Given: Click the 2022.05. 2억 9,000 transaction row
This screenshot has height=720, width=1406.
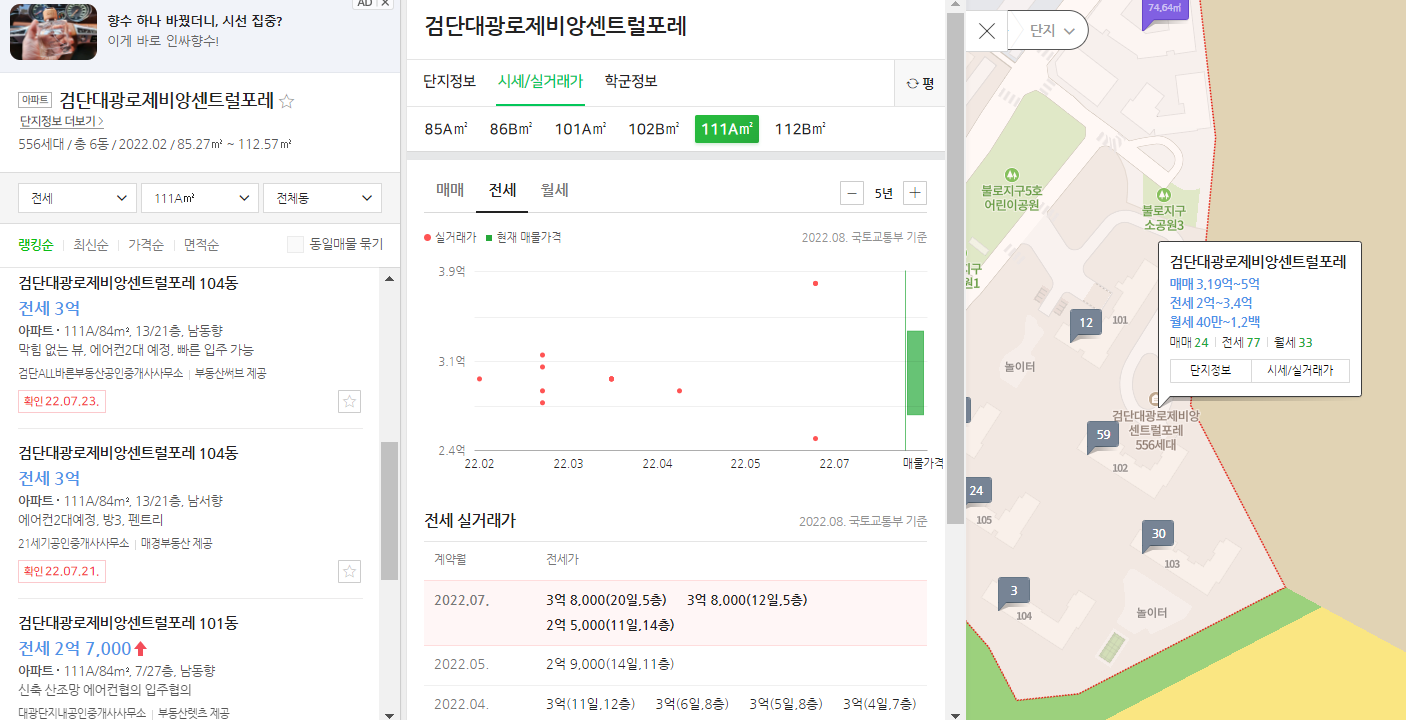Looking at the screenshot, I should click(x=675, y=665).
